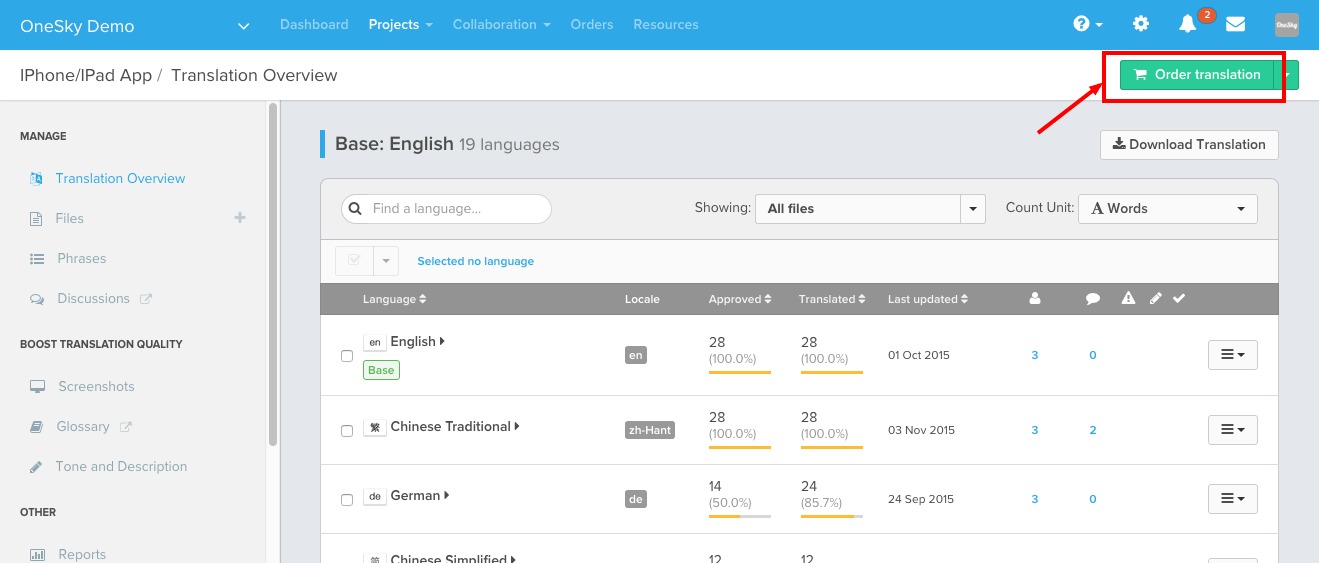1319x563 pixels.
Task: Click the comments speech bubble column icon
Action: [x=1093, y=298]
